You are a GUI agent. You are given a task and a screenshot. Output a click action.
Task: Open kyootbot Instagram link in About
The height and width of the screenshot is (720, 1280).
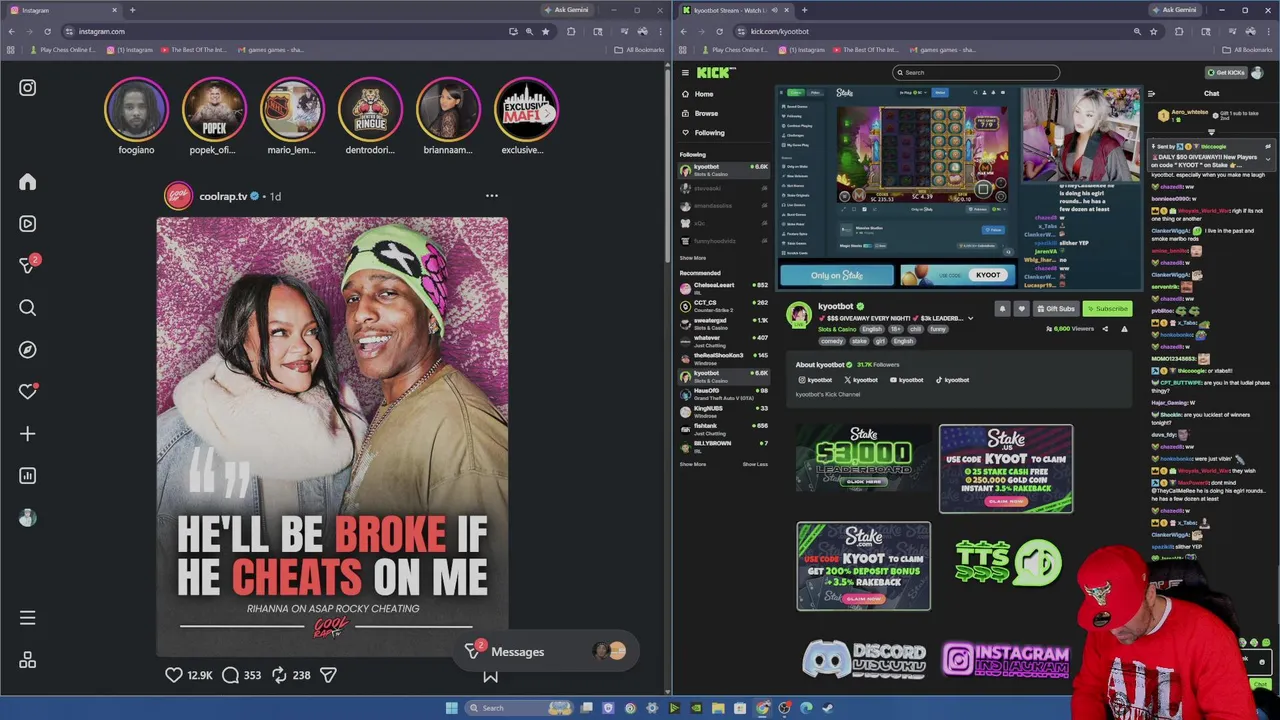[x=815, y=380]
